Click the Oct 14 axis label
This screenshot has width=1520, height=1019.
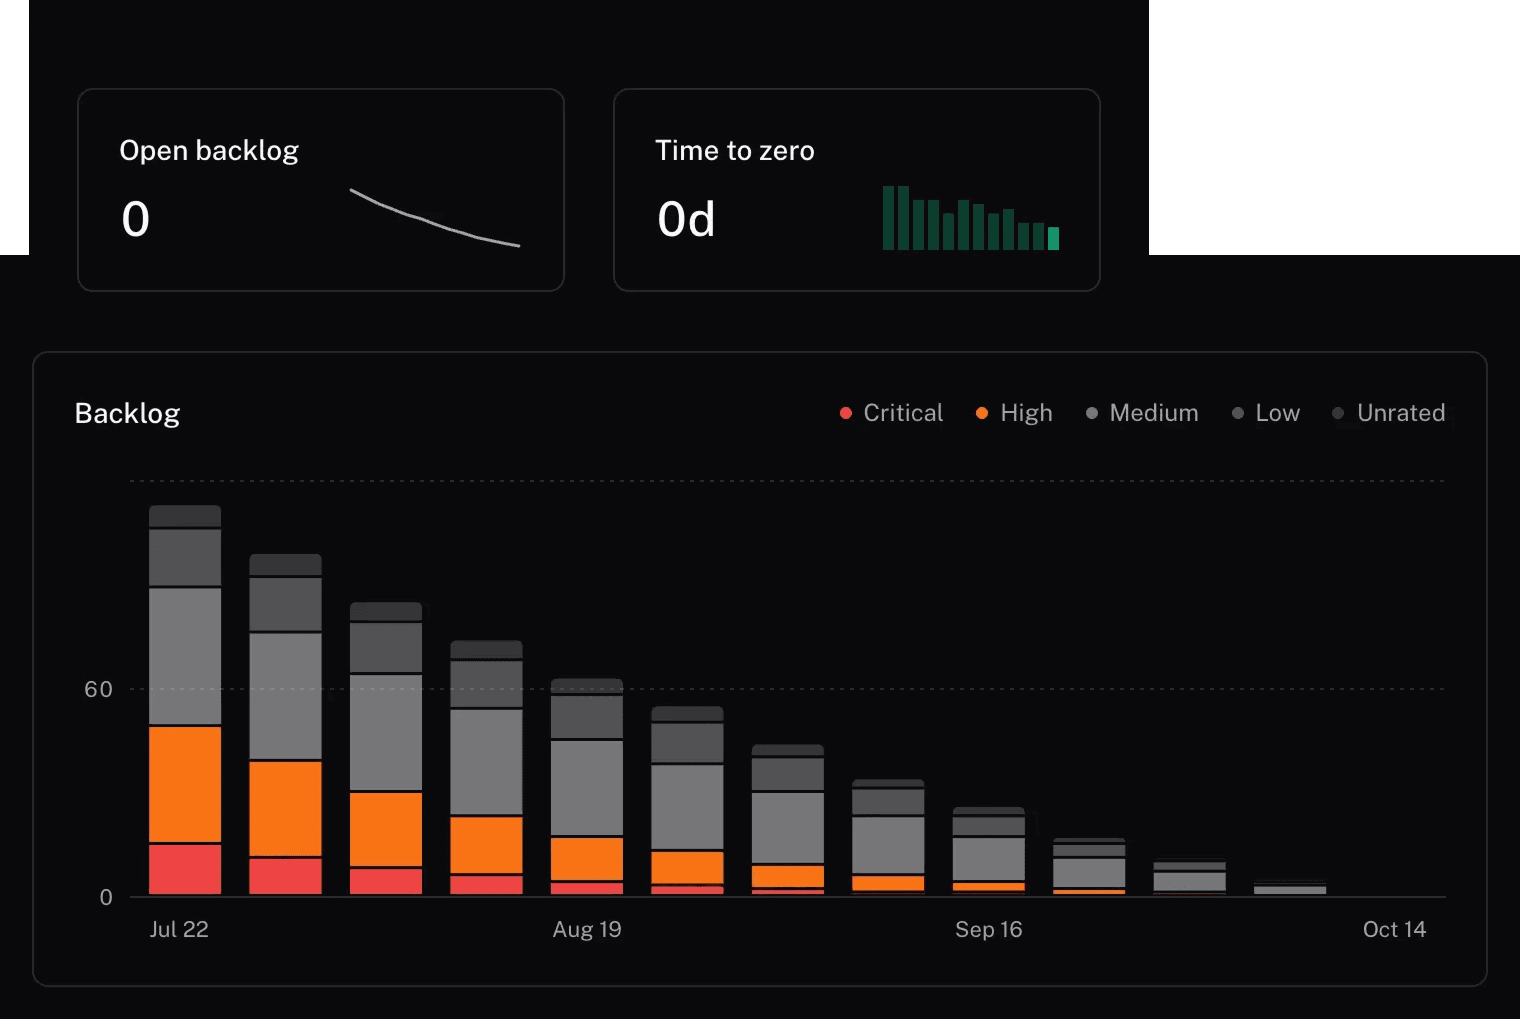[1394, 929]
